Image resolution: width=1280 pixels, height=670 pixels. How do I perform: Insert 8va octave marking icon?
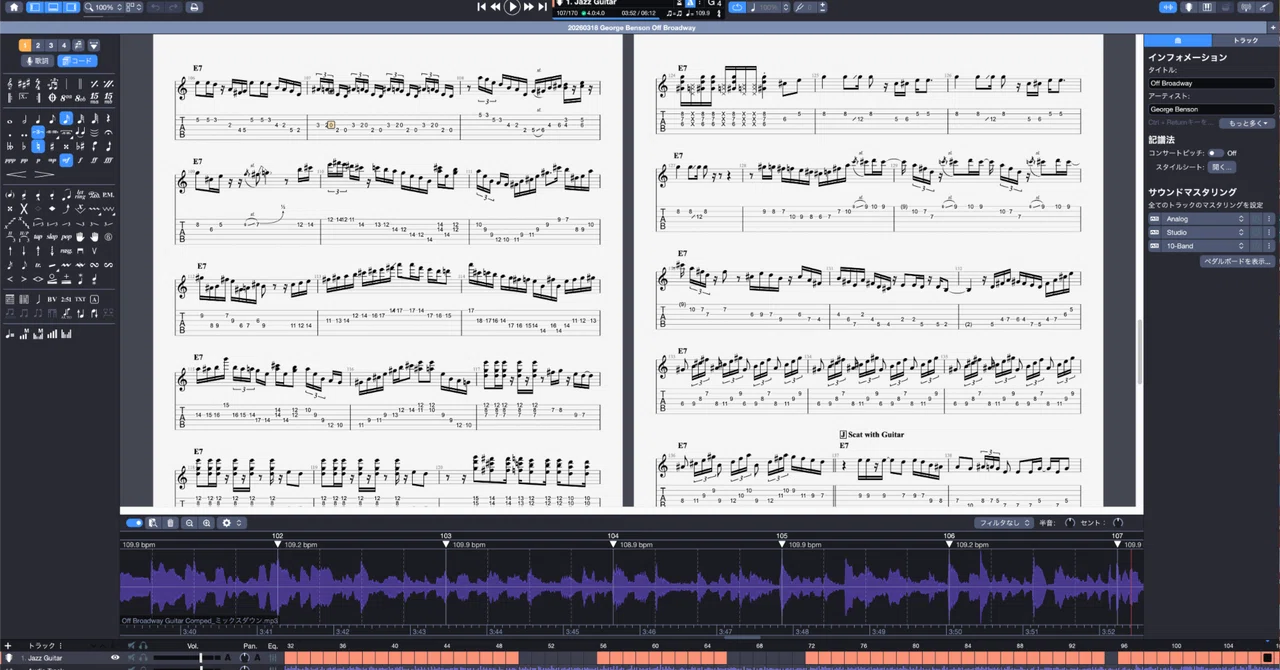point(66,98)
